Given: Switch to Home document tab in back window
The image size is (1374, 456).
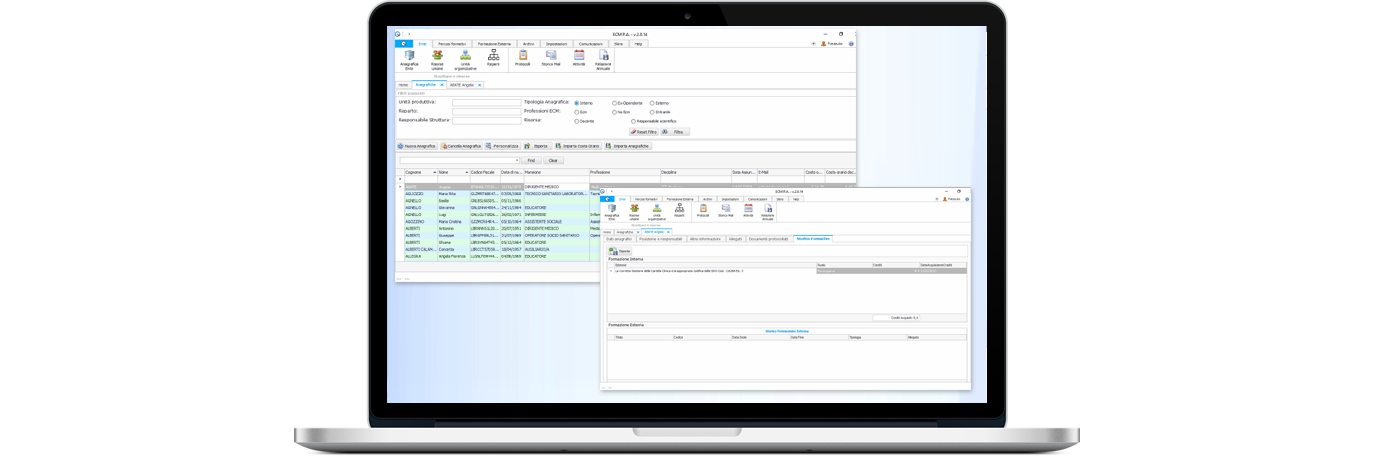Looking at the screenshot, I should pyautogui.click(x=403, y=85).
